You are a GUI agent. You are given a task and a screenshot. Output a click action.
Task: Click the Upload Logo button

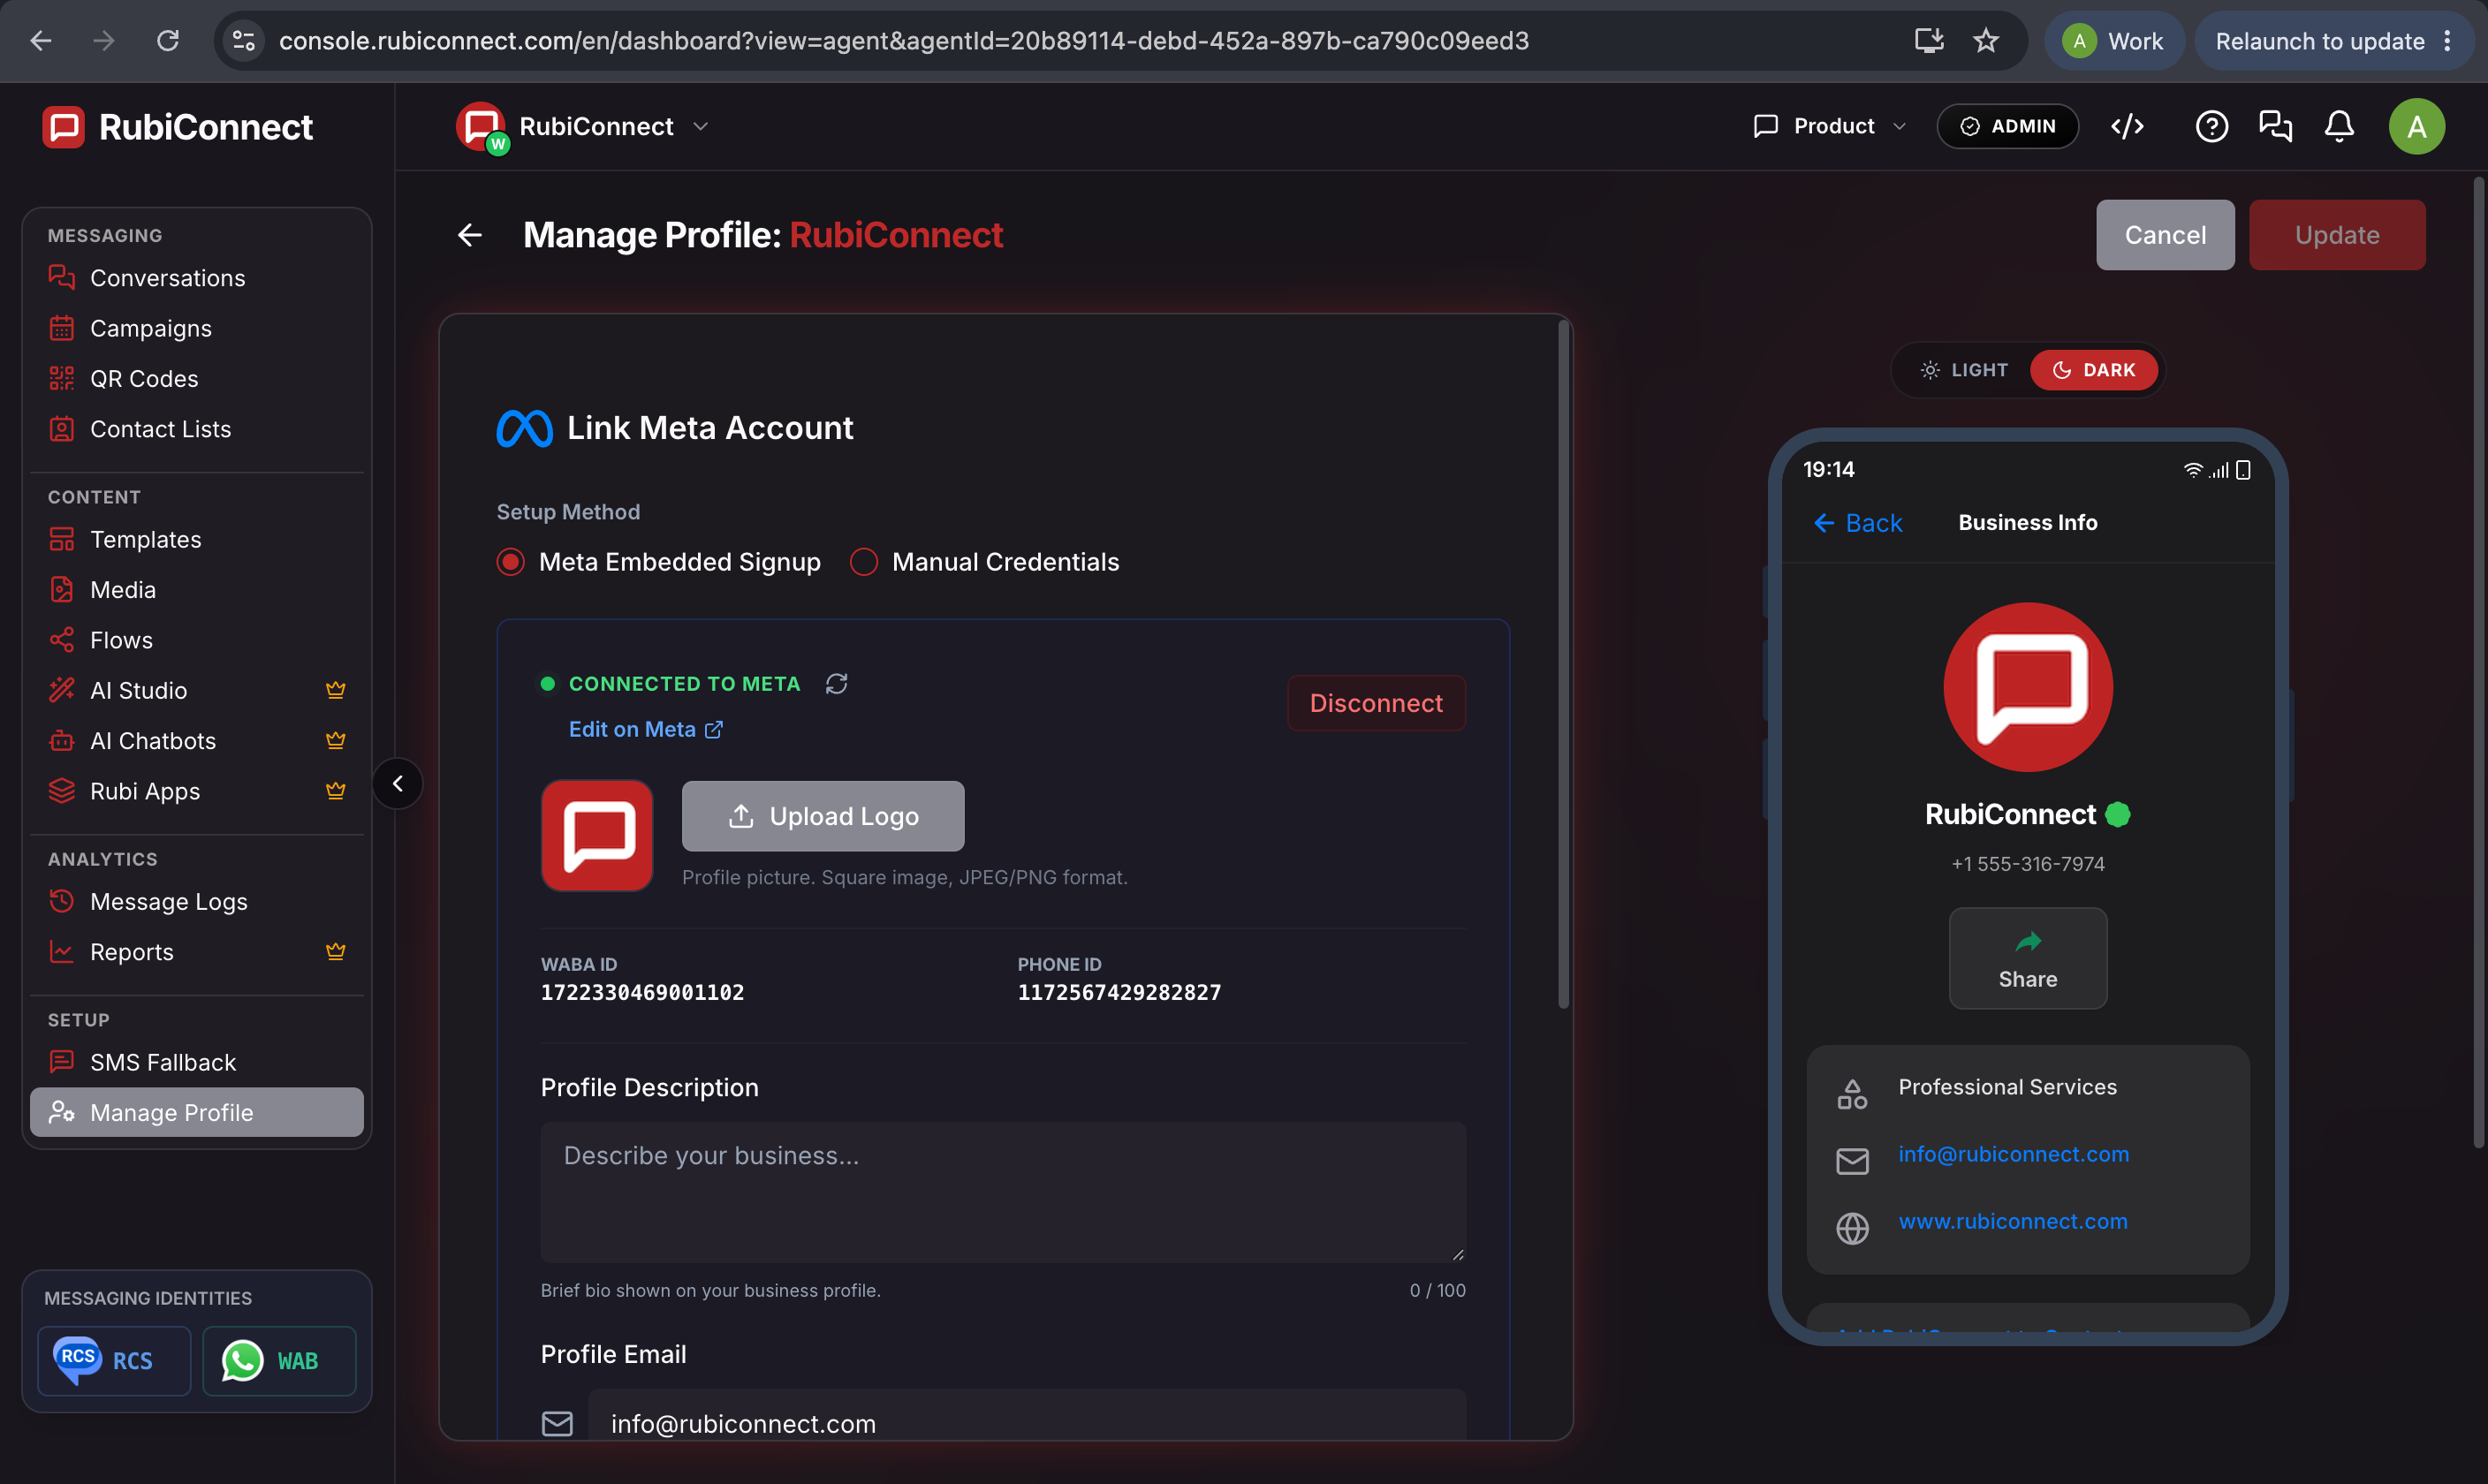(x=823, y=816)
